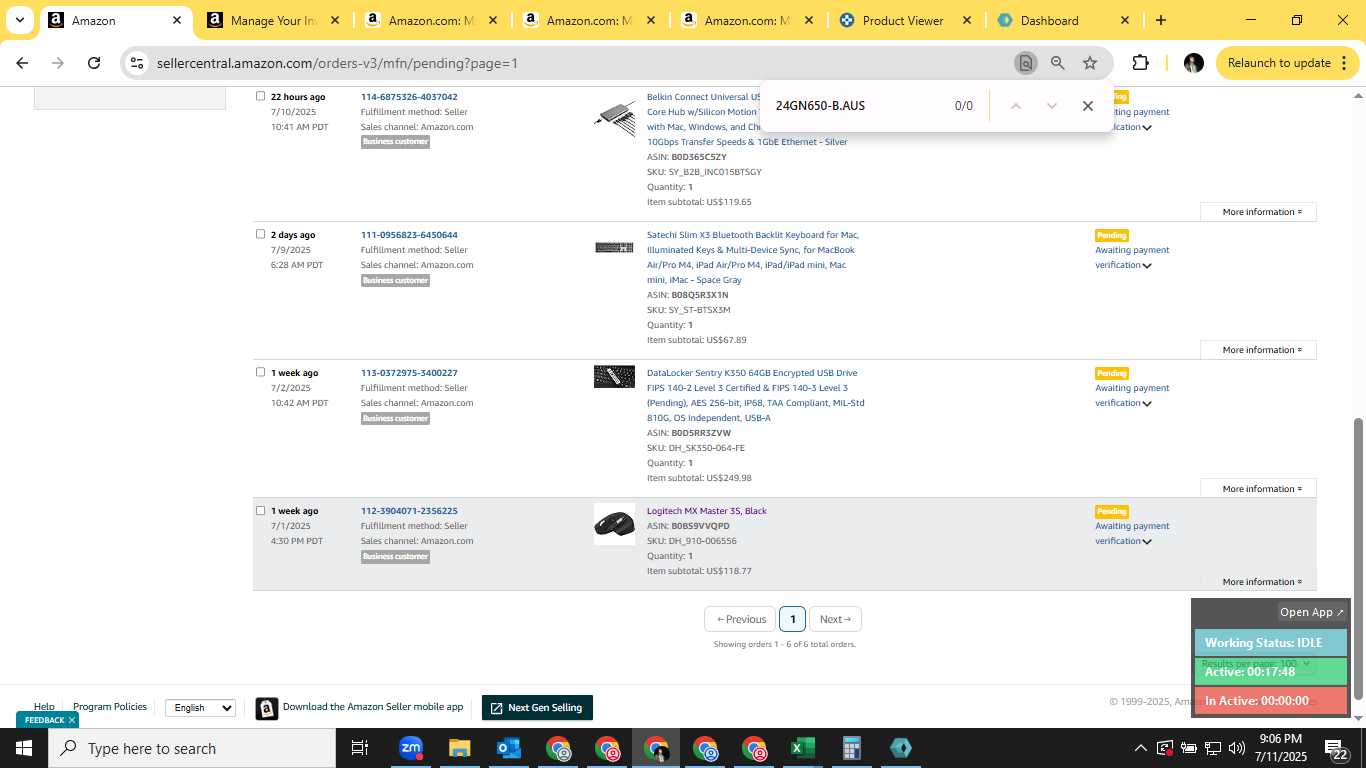Close the Product Viewer tab

tap(966, 20)
